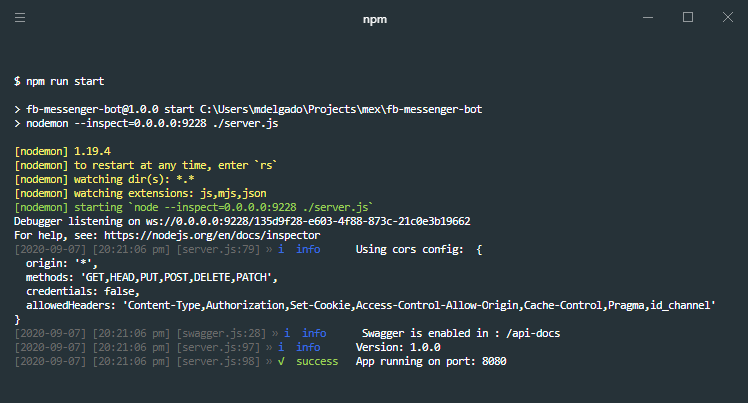
Task: Click the info icon beside Using cors config
Action: click(281, 249)
